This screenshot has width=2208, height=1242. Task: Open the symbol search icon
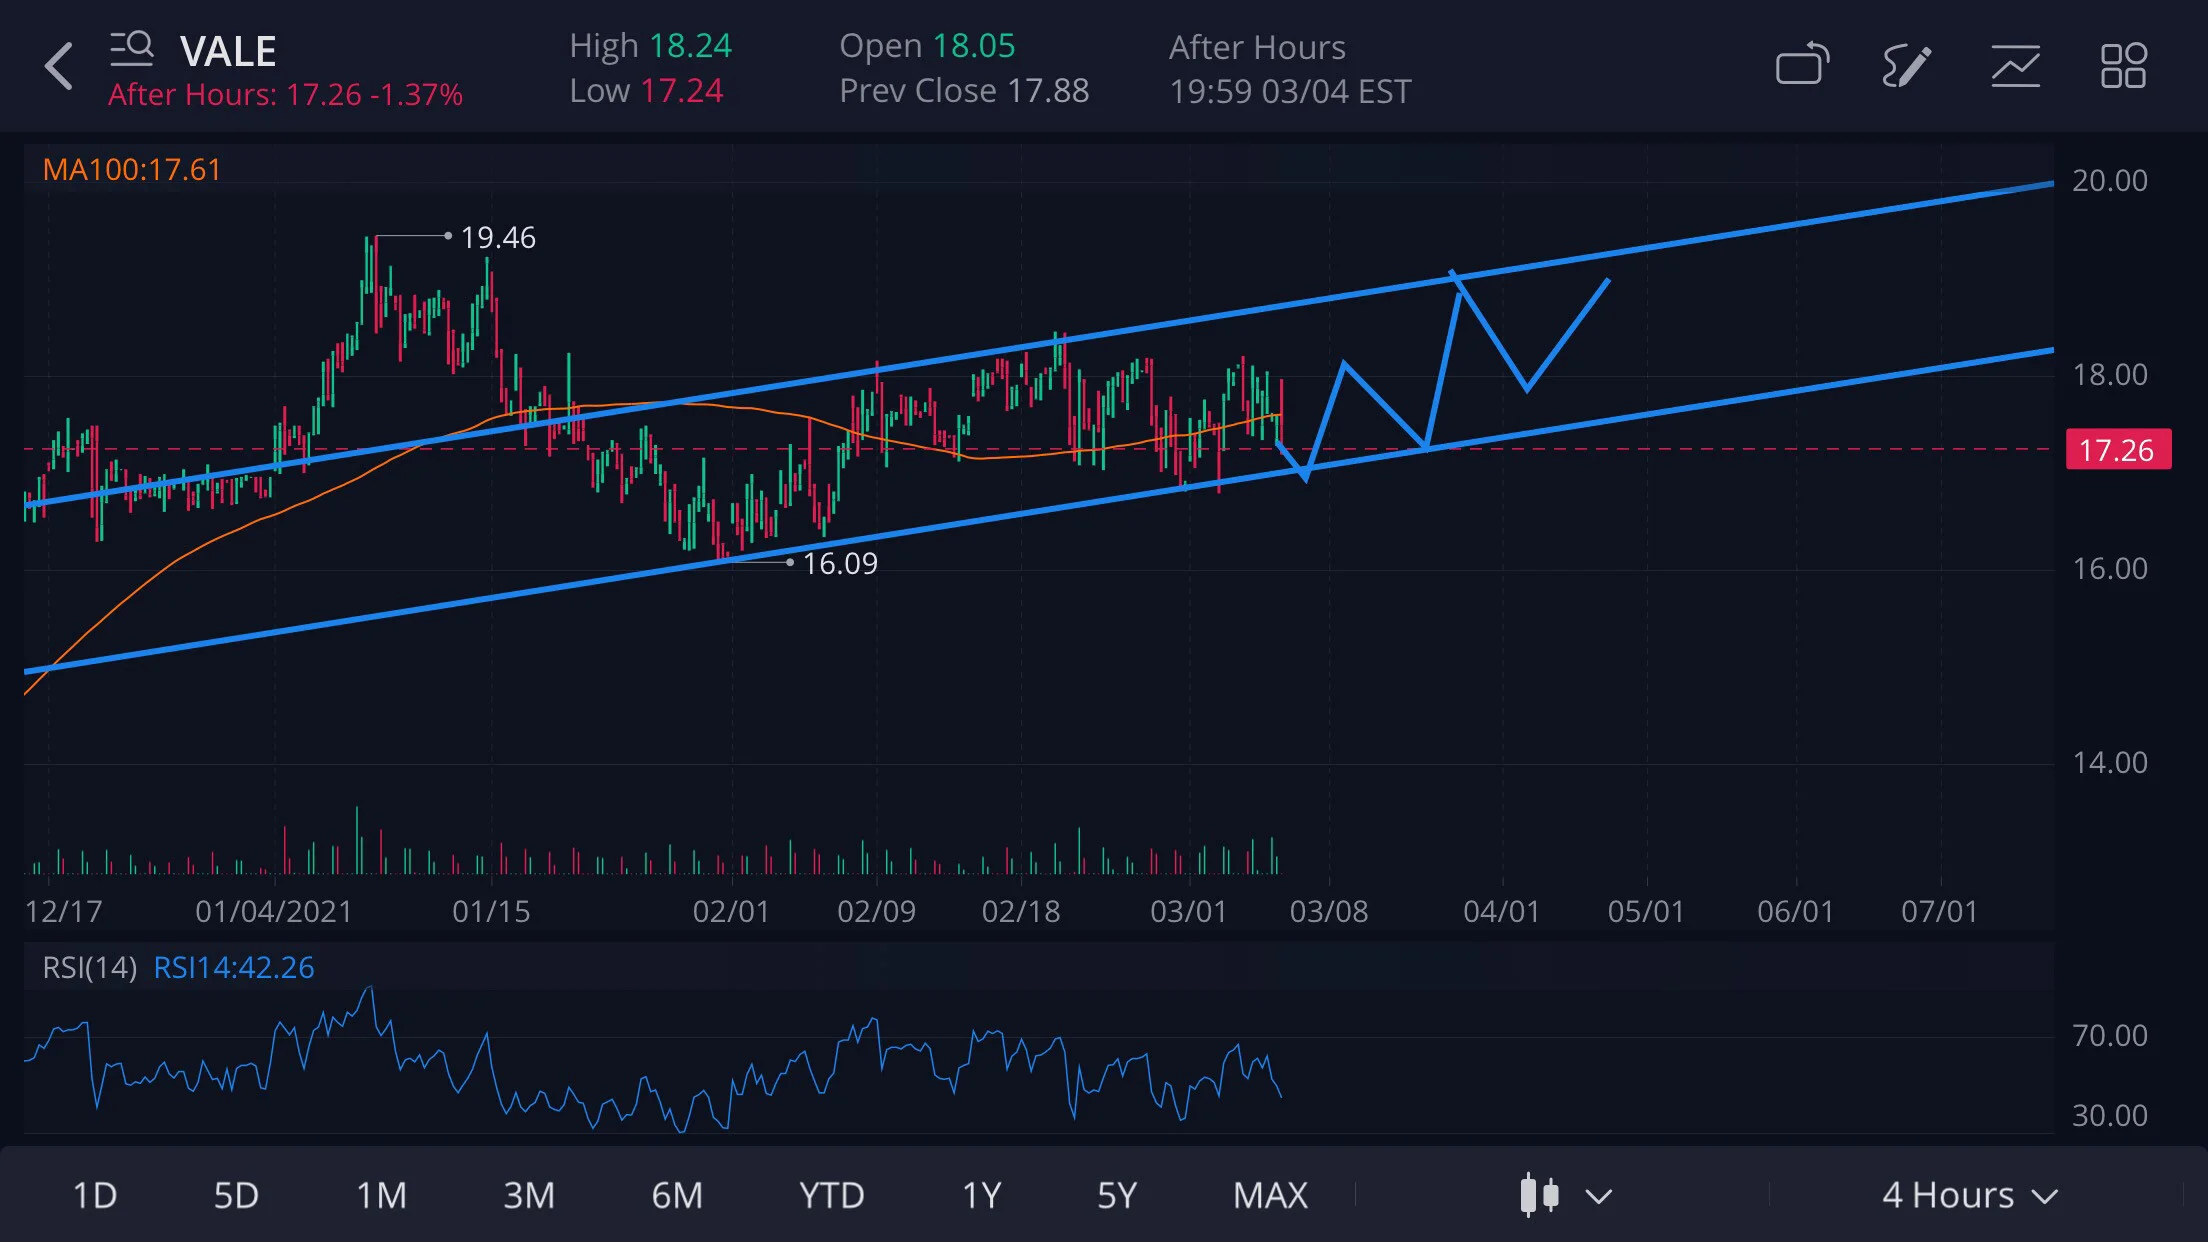click(x=131, y=47)
